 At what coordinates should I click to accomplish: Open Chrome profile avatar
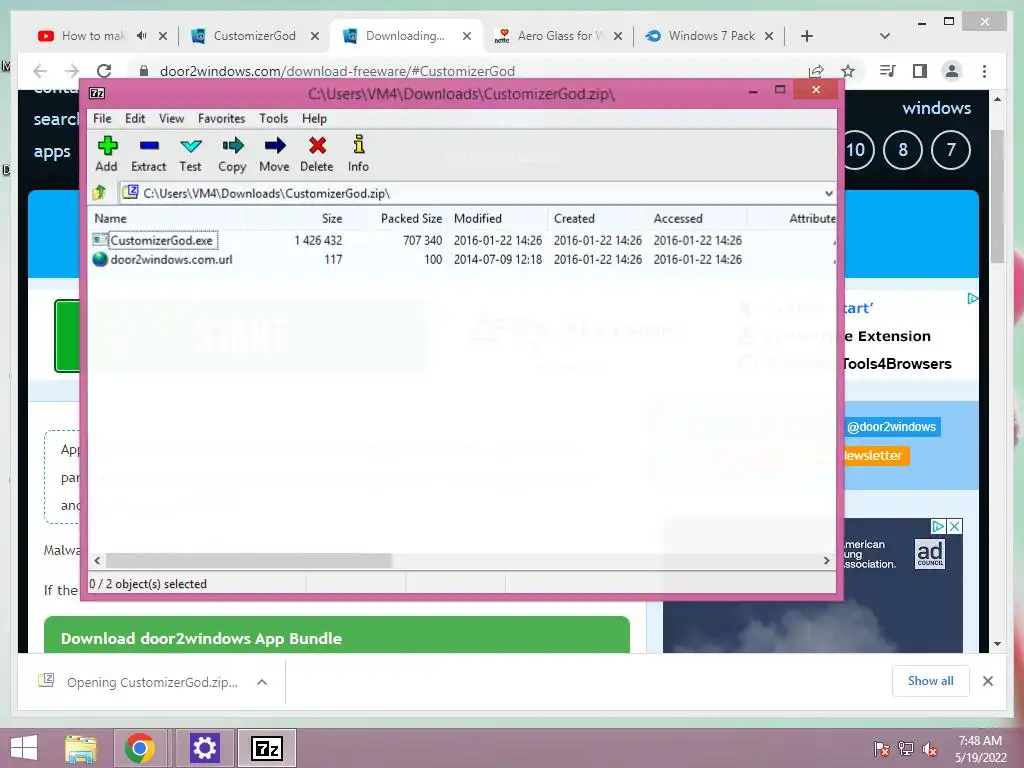click(952, 71)
